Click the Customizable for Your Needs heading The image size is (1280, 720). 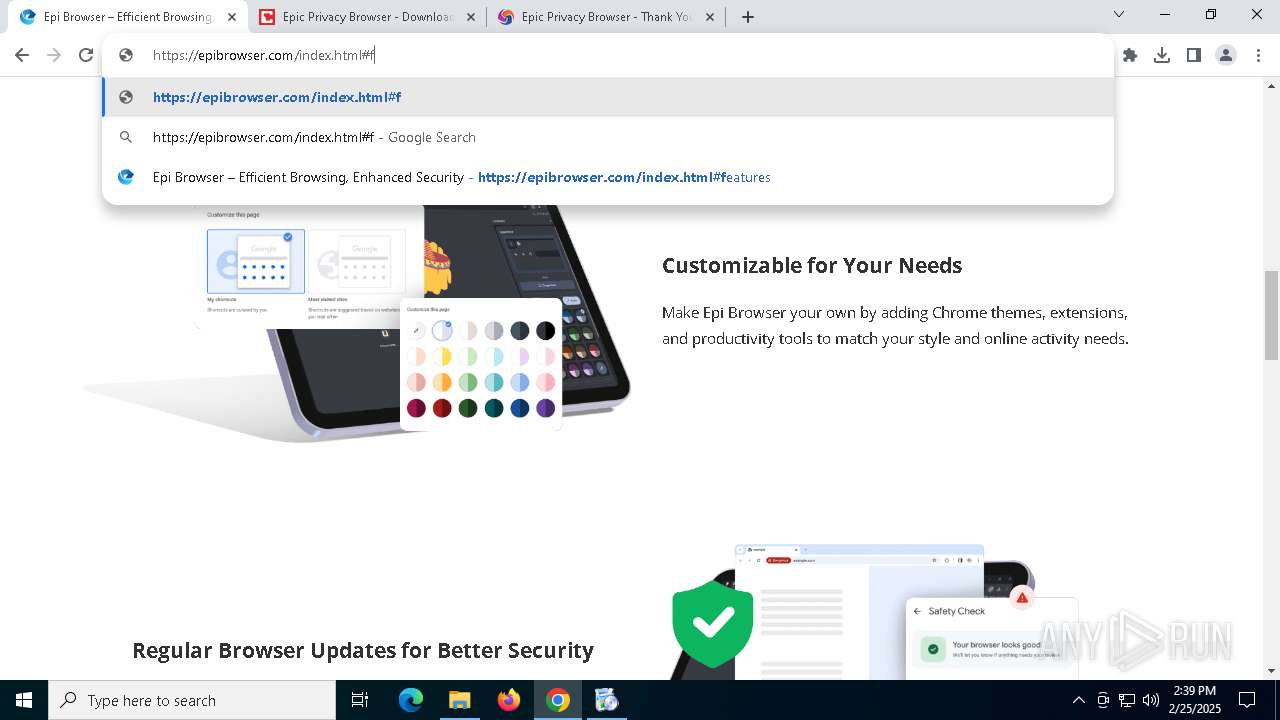tap(812, 265)
